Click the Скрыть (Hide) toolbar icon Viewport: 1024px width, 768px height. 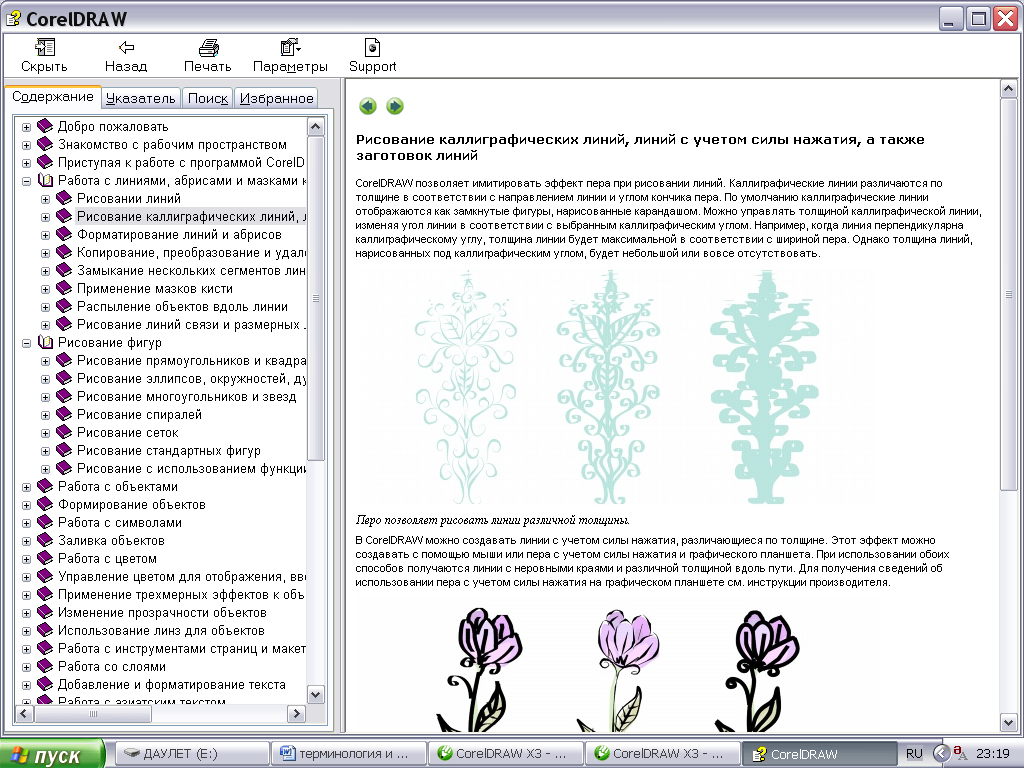click(x=44, y=48)
